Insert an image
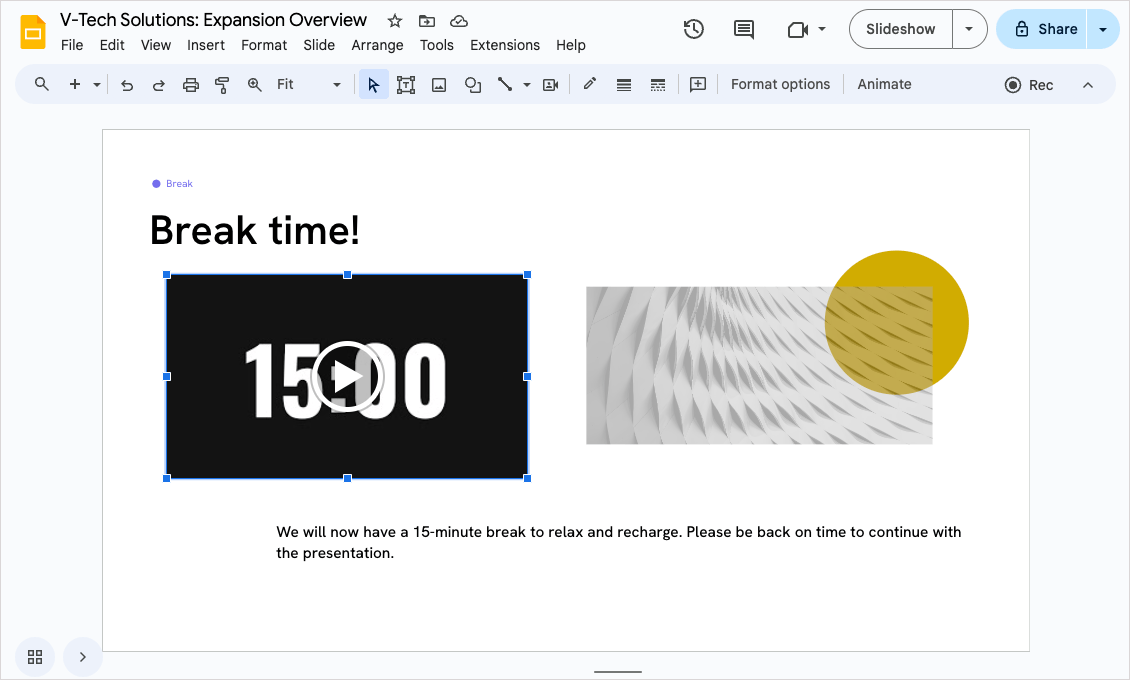Viewport: 1130px width, 680px height. pyautogui.click(x=439, y=85)
